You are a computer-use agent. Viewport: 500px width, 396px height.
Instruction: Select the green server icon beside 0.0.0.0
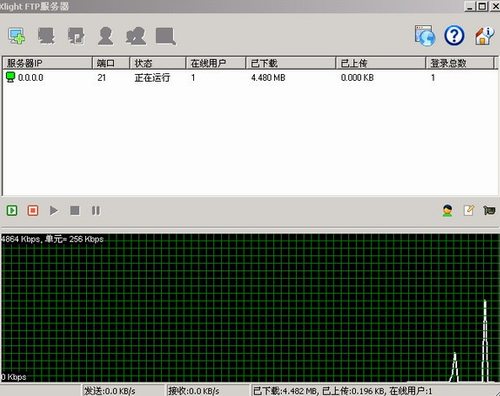point(11,77)
